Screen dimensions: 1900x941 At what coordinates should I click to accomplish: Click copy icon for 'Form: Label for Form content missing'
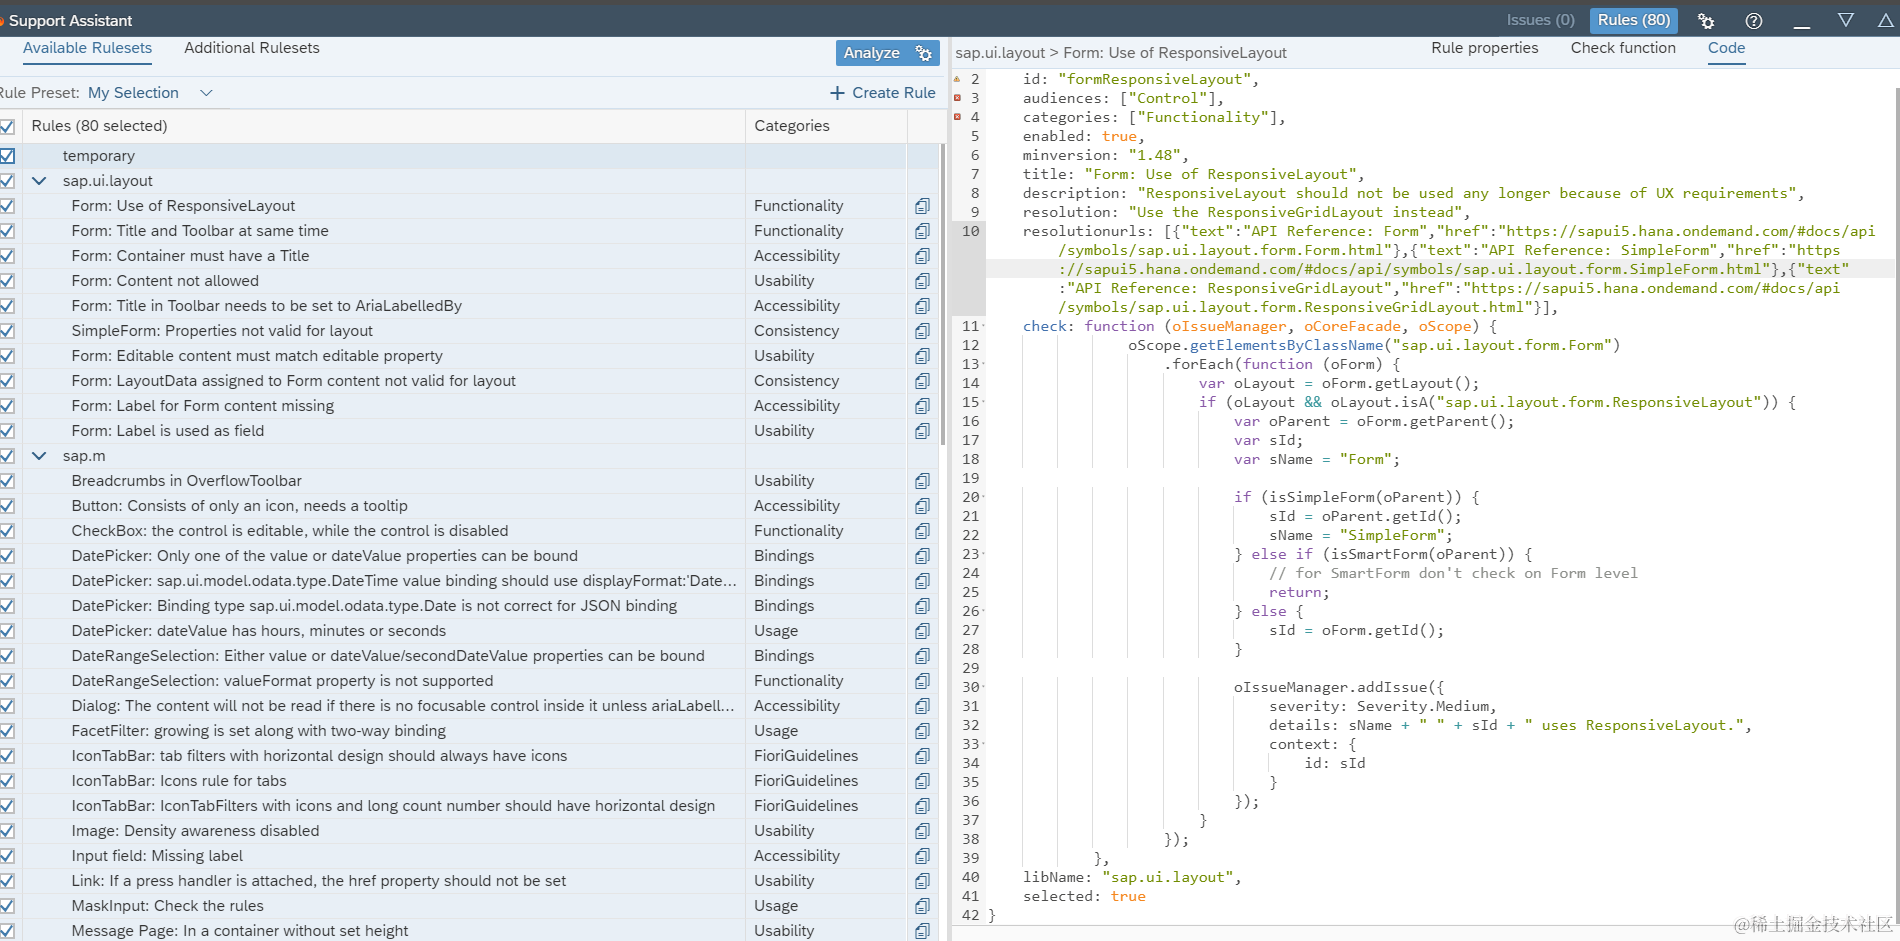click(x=922, y=406)
